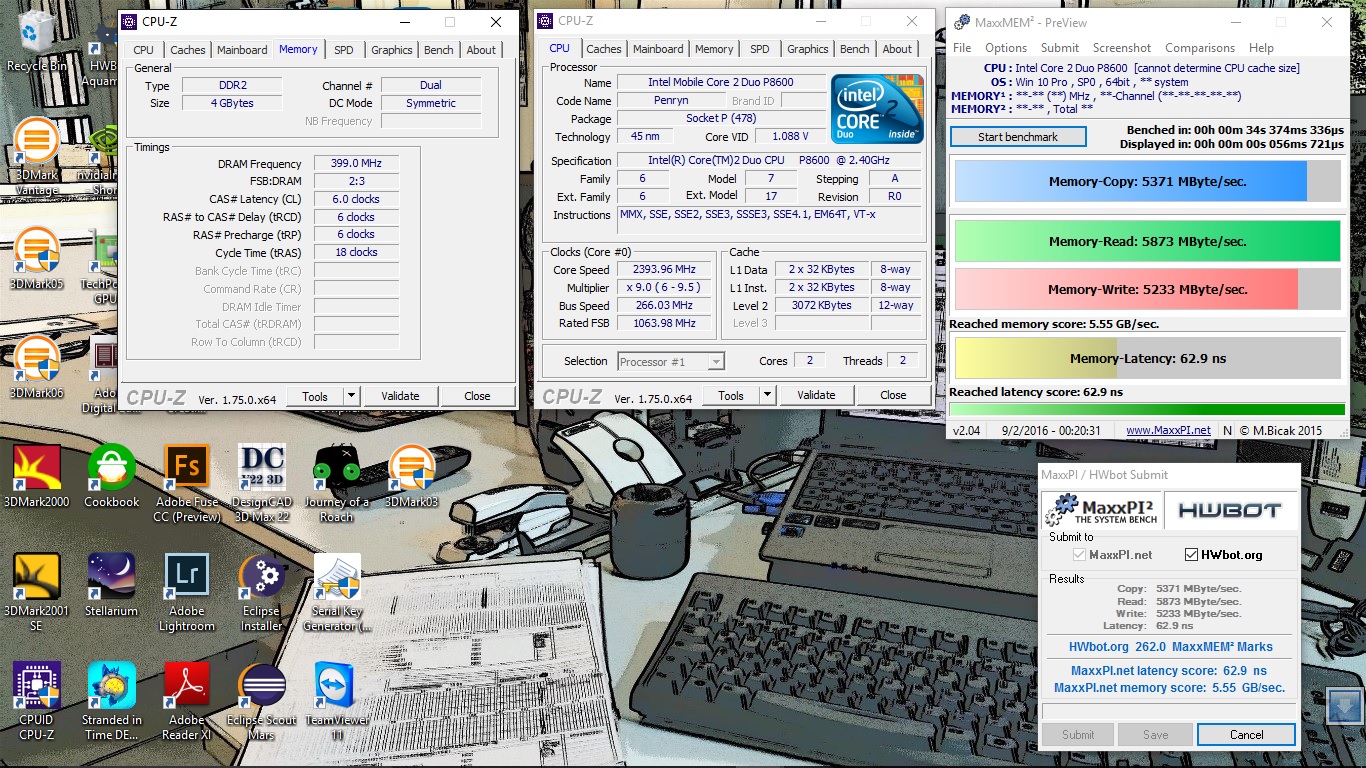Viewport: 1366px width, 768px height.
Task: Open Mainboard tab in Memory CPU-Z window
Action: click(x=242, y=50)
